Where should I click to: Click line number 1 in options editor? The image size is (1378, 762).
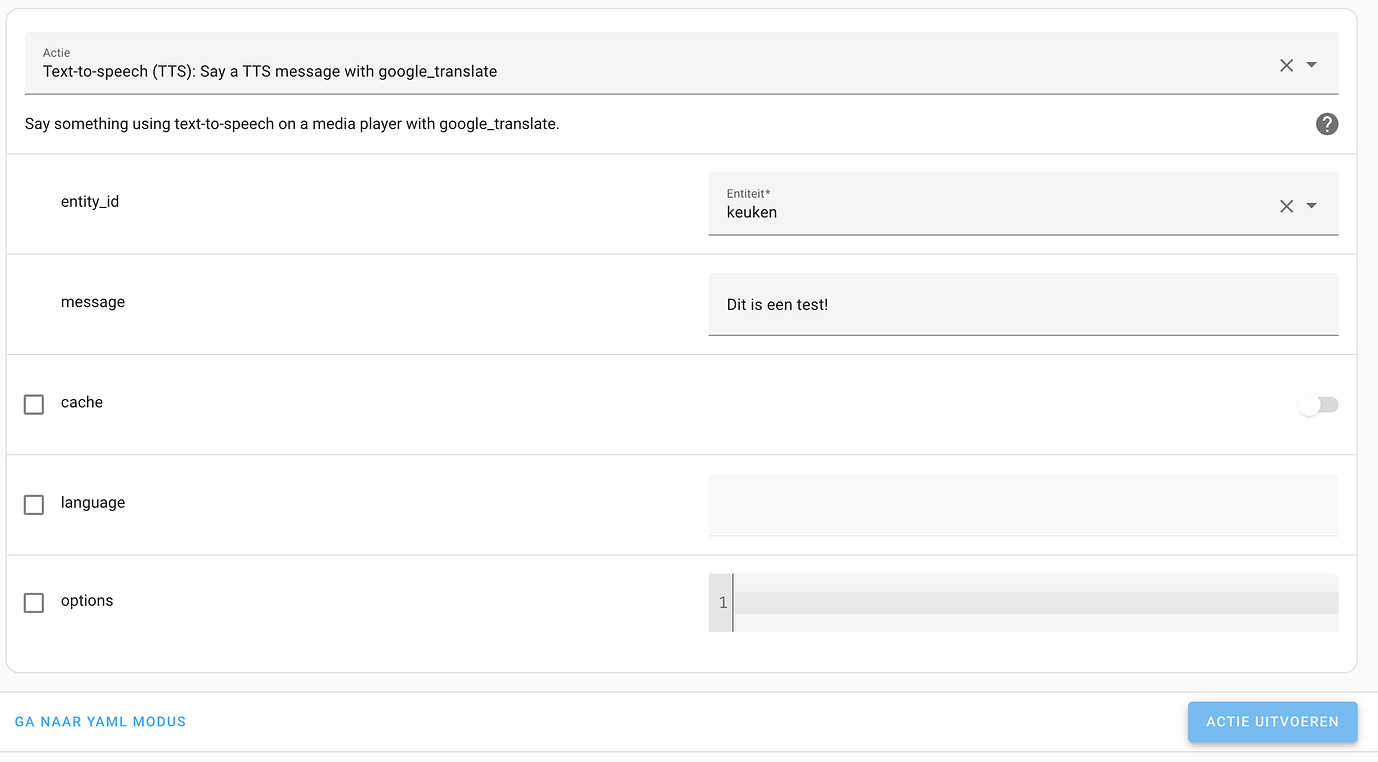coord(722,602)
